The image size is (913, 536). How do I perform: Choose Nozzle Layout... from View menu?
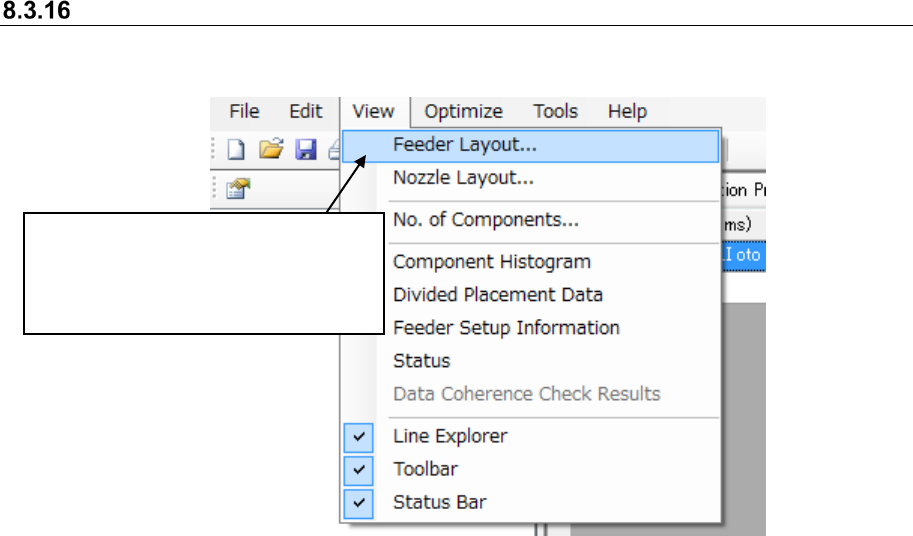pyautogui.click(x=463, y=179)
